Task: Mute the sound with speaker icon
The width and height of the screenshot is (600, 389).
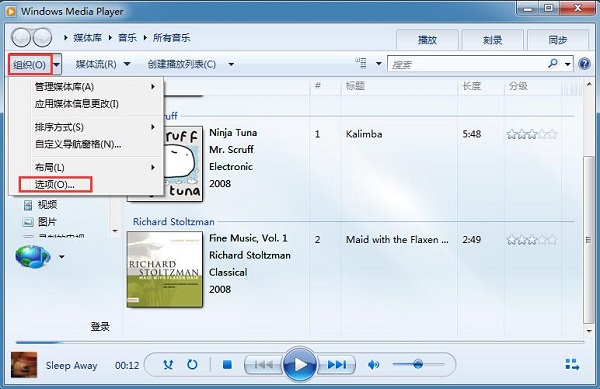Action: [373, 365]
